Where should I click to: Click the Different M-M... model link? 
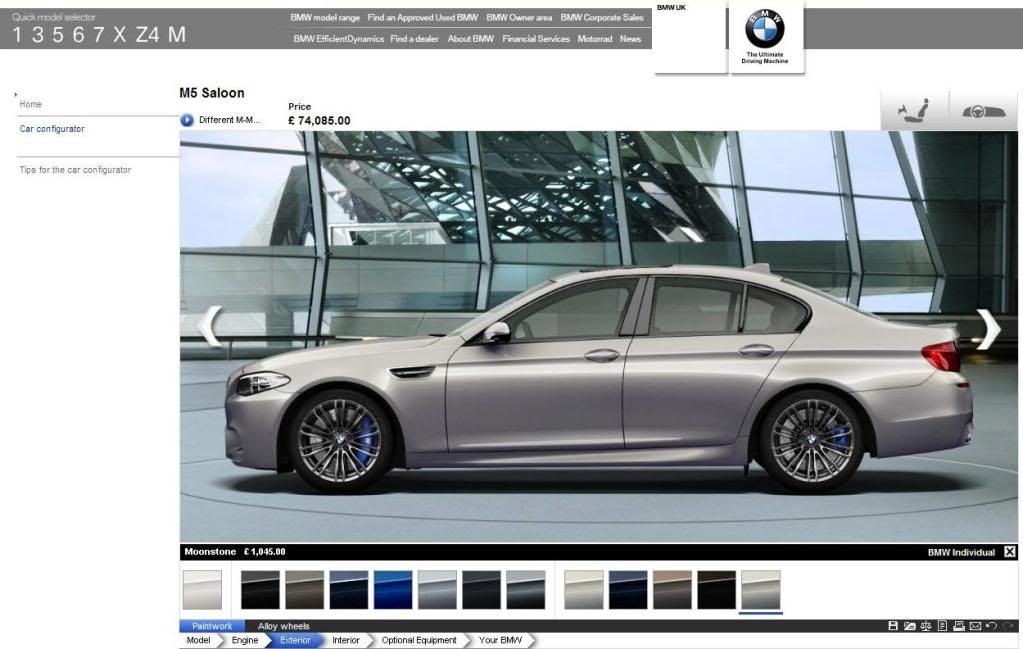pyautogui.click(x=229, y=120)
